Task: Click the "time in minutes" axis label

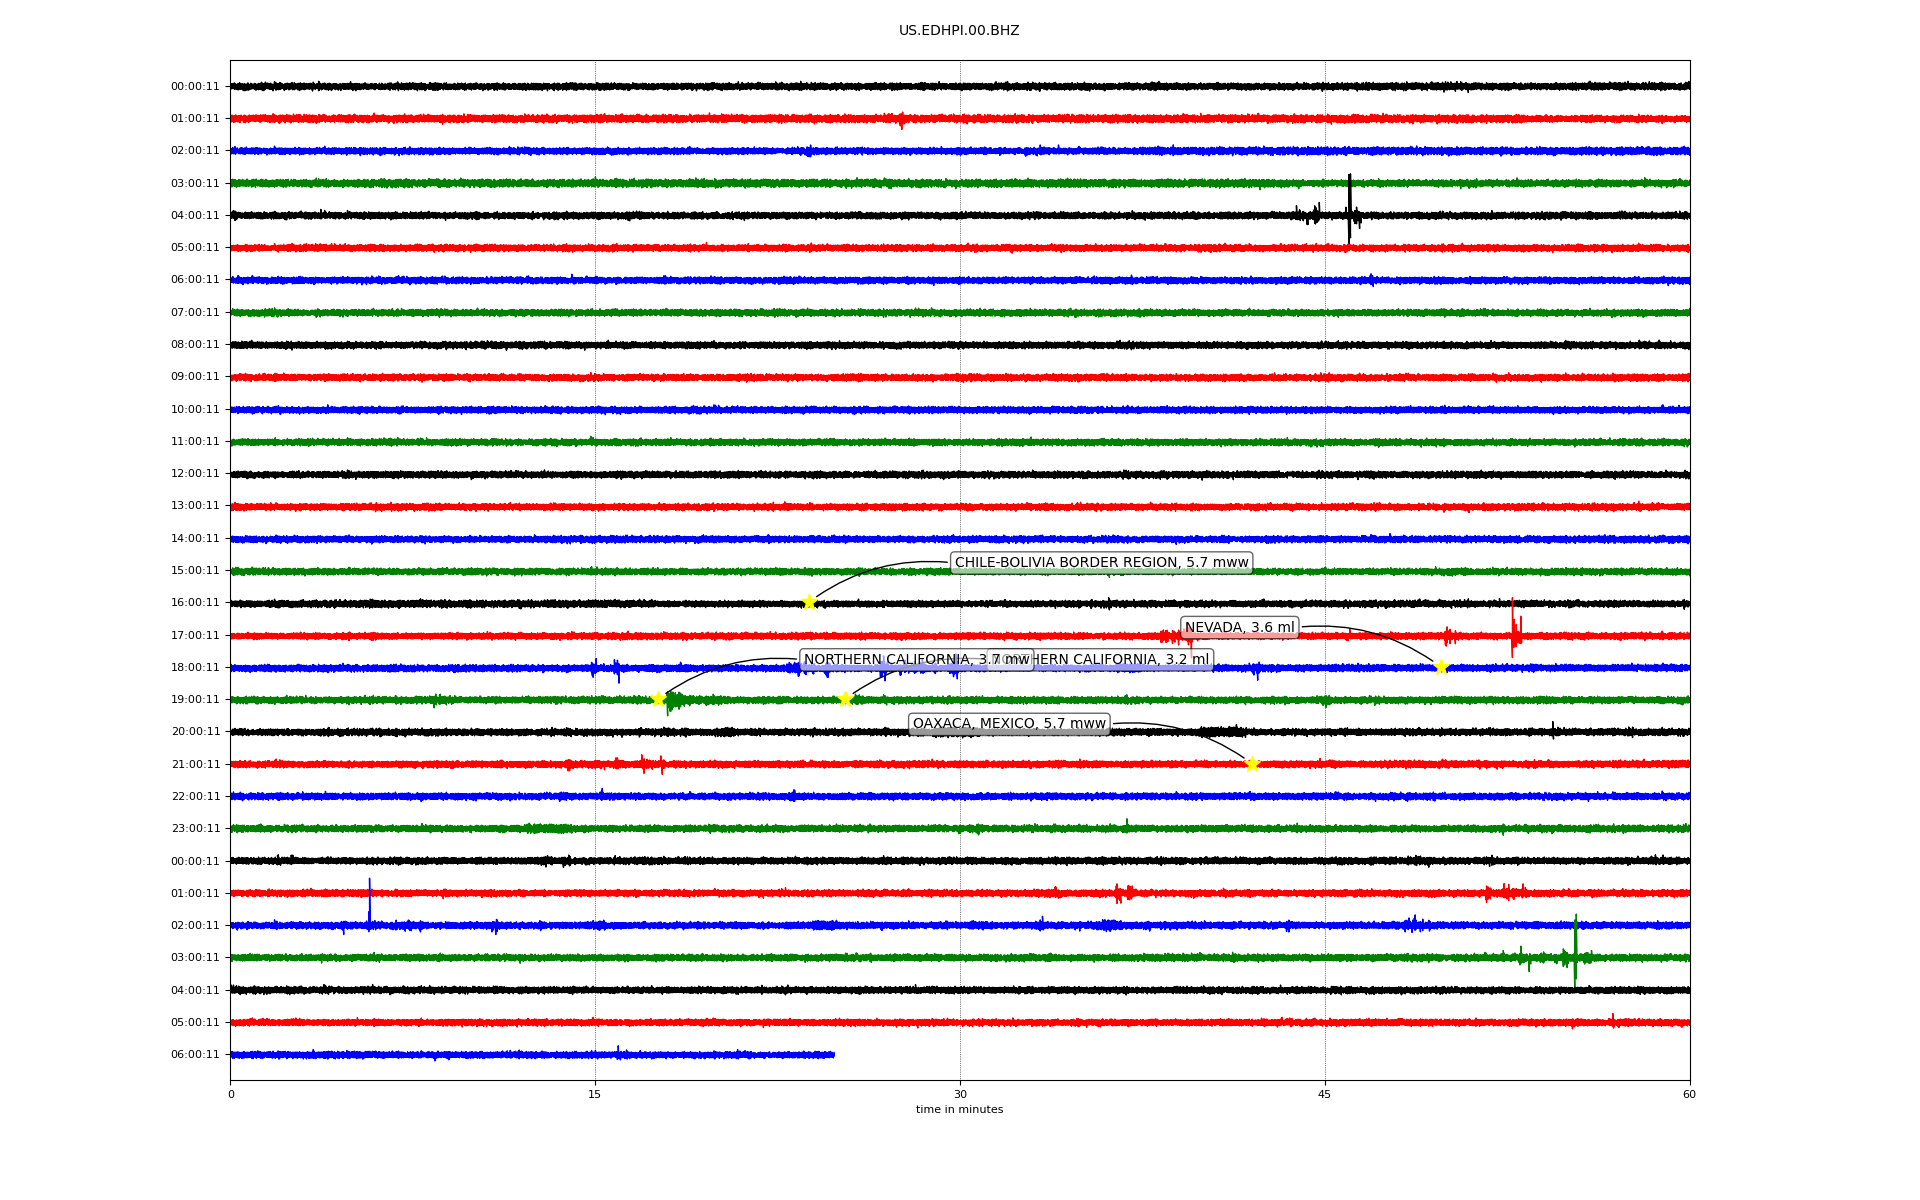Action: coord(959,1110)
